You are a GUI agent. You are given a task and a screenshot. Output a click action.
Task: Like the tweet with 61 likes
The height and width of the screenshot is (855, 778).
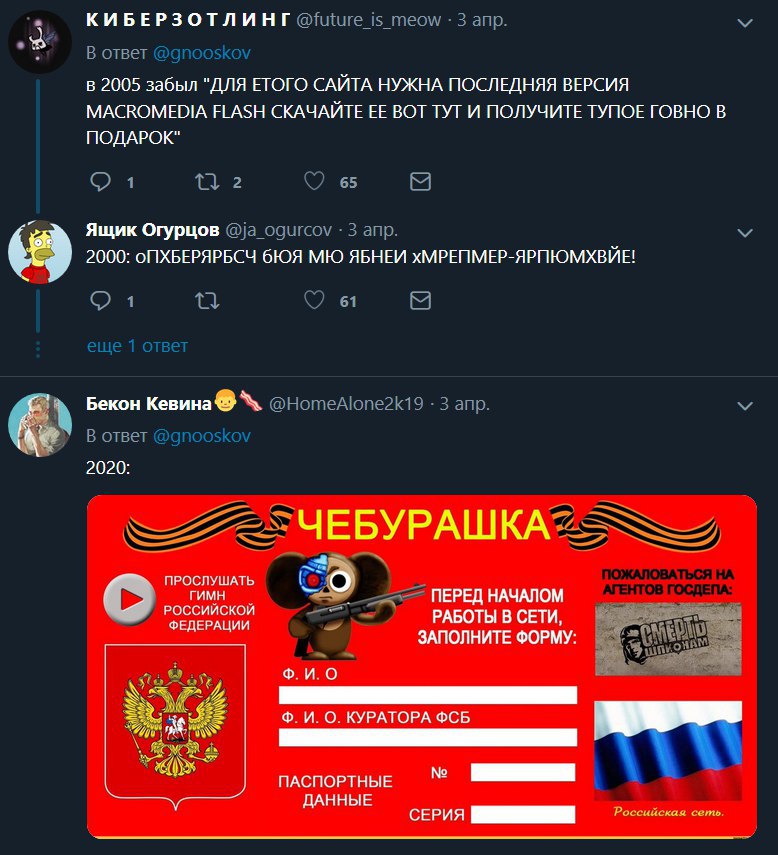314,300
